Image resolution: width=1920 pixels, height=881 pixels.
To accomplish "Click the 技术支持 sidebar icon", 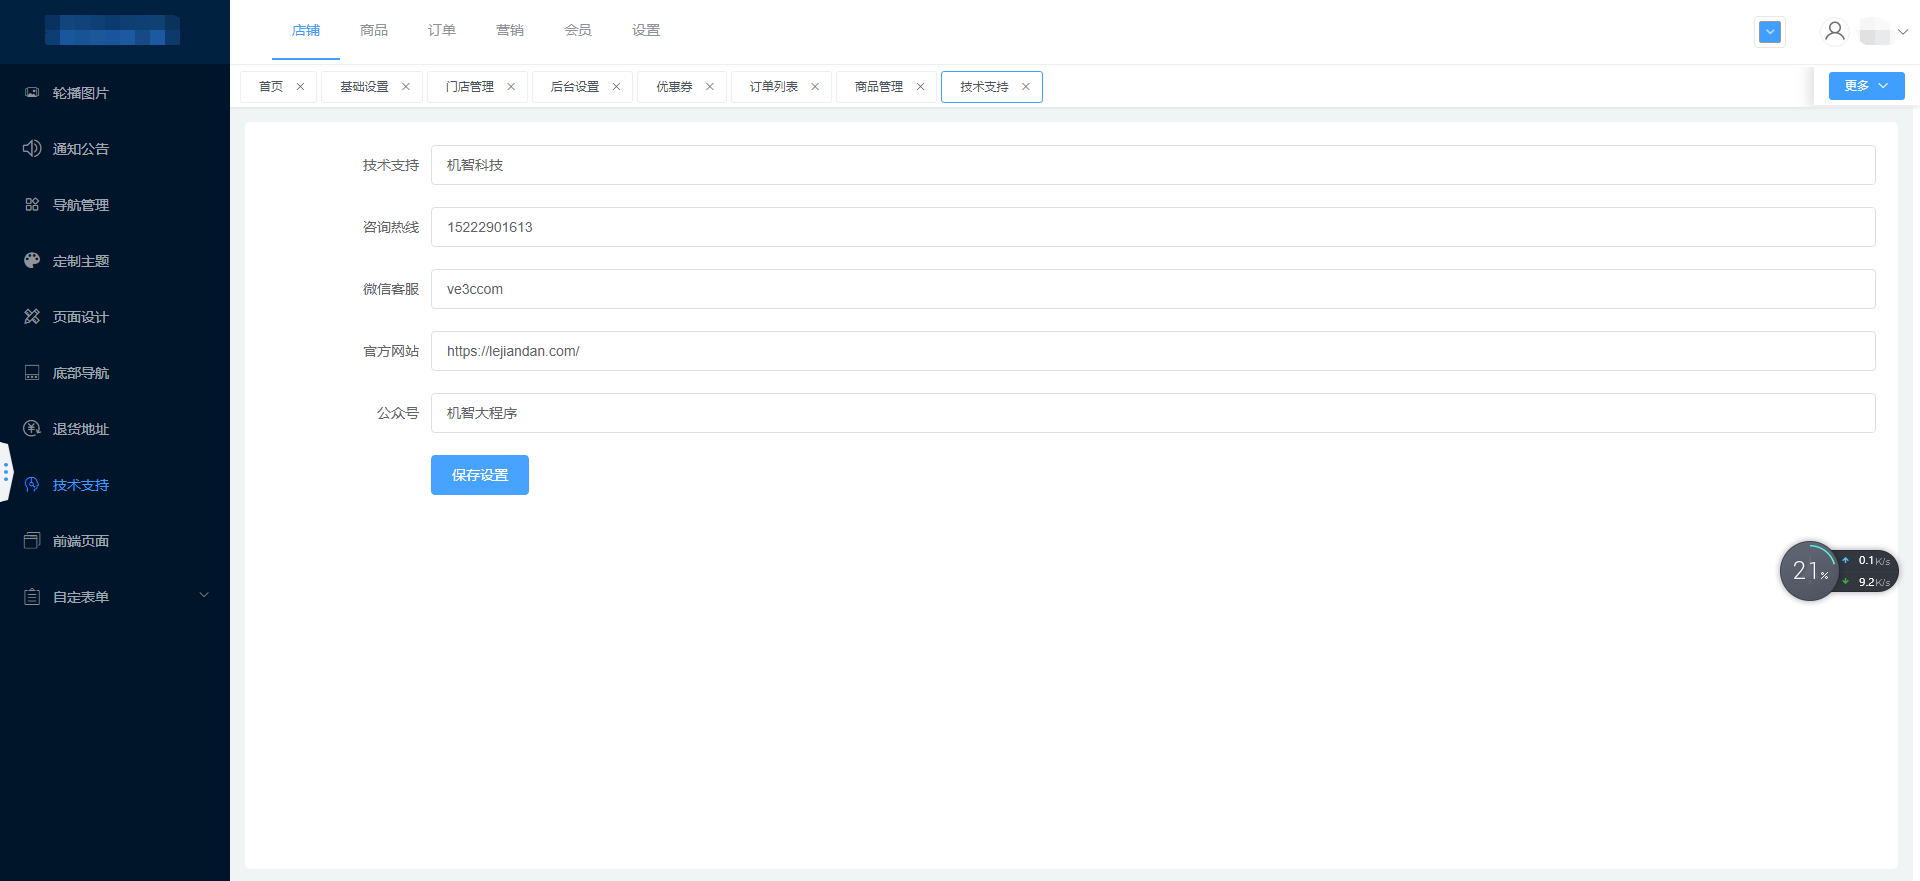I will [32, 484].
